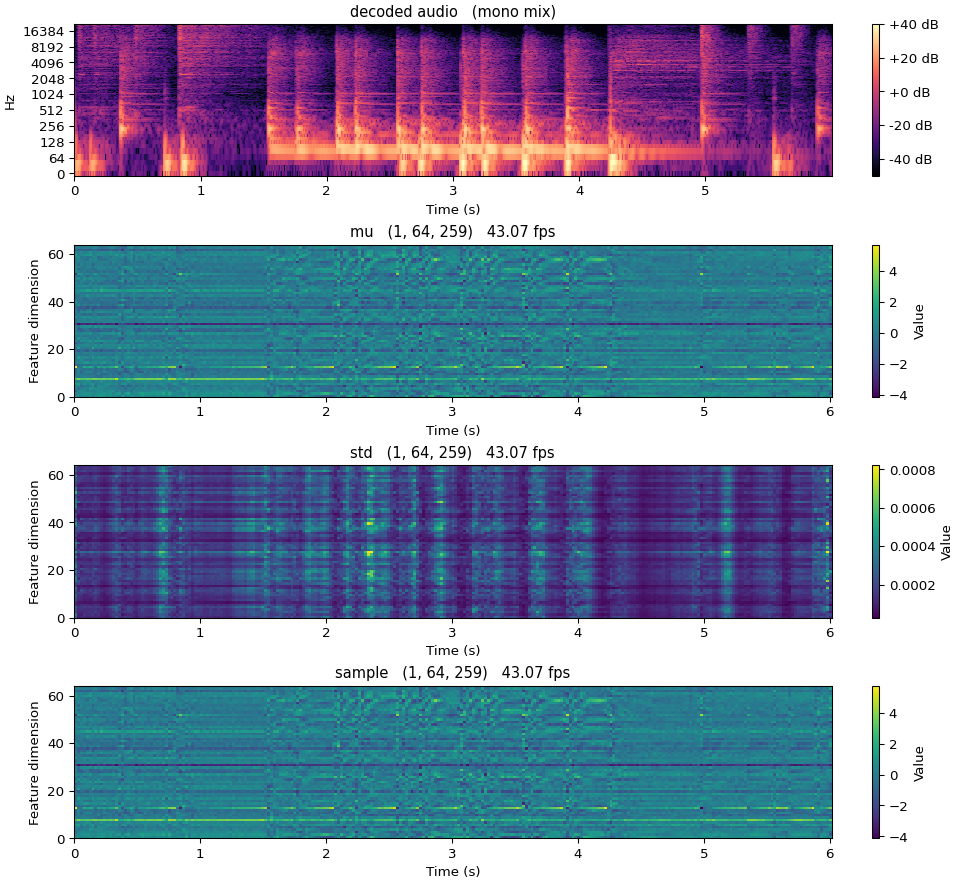This screenshot has width=960, height=883.
Task: Click 'Time (s)' label under the sample plot
Action: click(x=453, y=871)
